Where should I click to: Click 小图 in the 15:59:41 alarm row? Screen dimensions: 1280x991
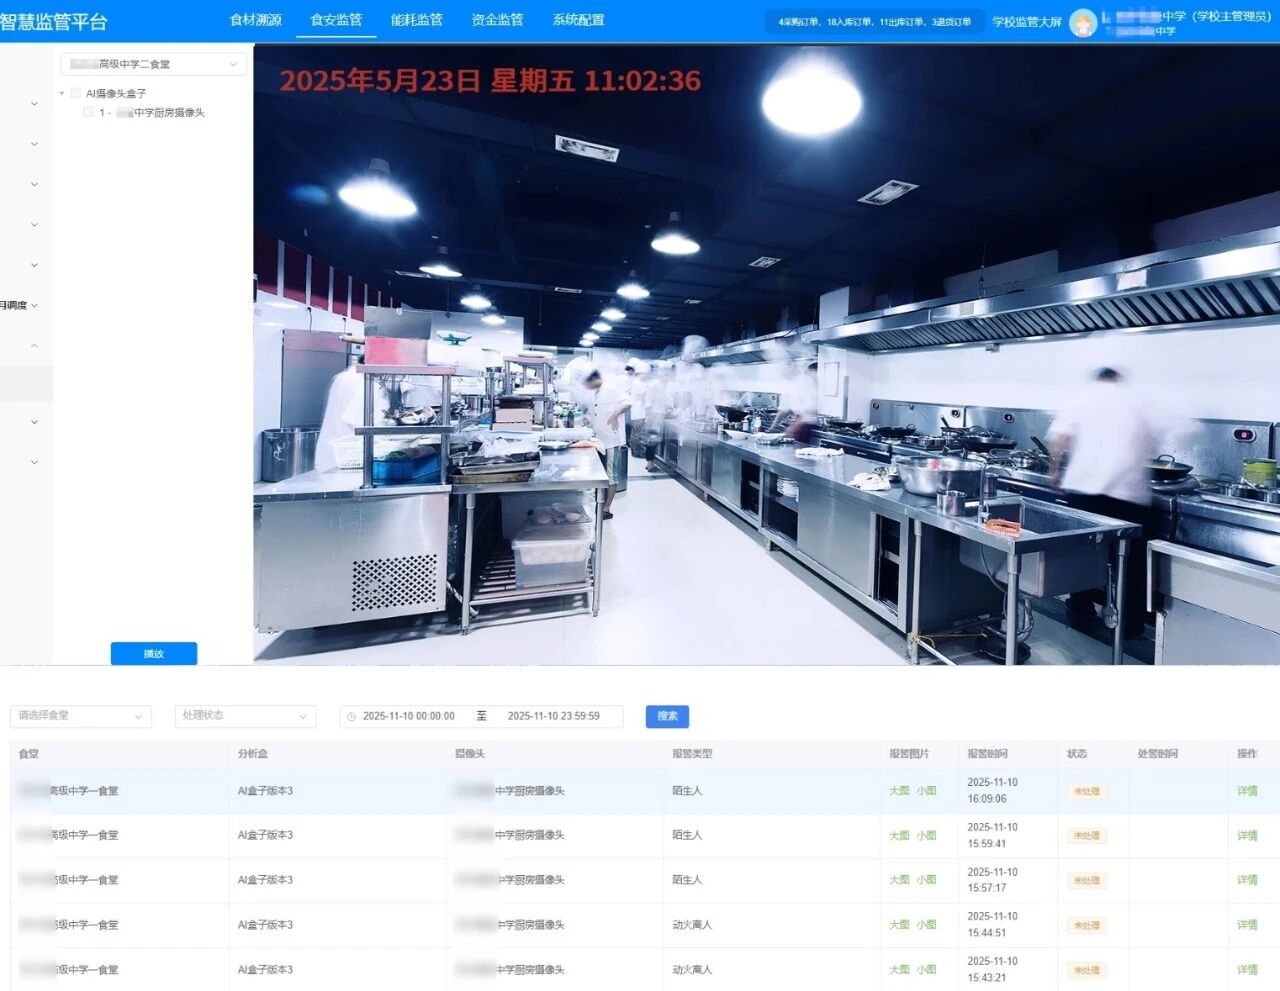pyautogui.click(x=926, y=835)
